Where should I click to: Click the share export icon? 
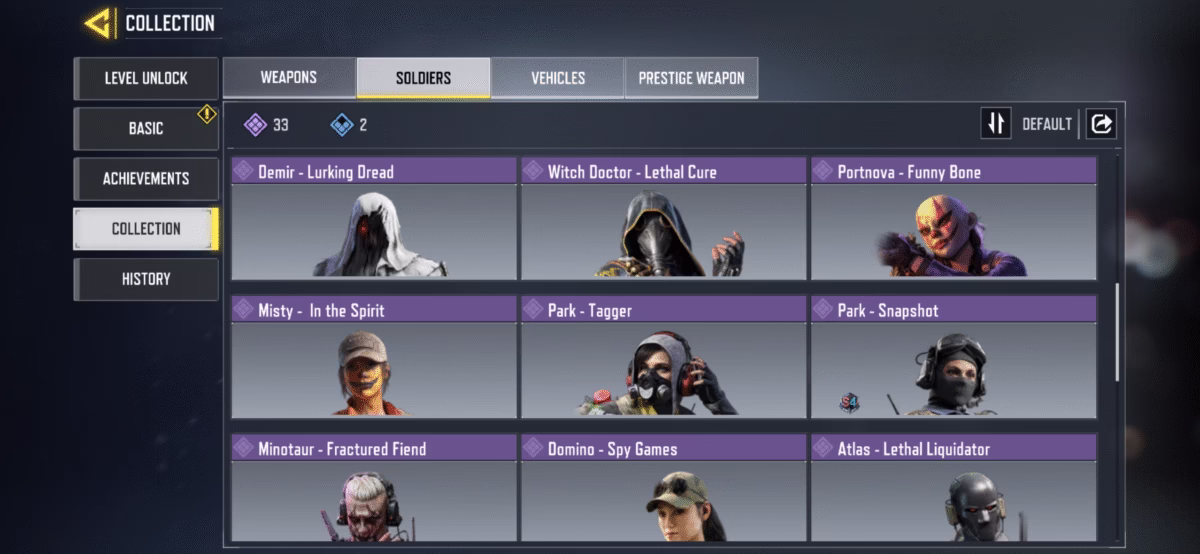pos(1101,124)
